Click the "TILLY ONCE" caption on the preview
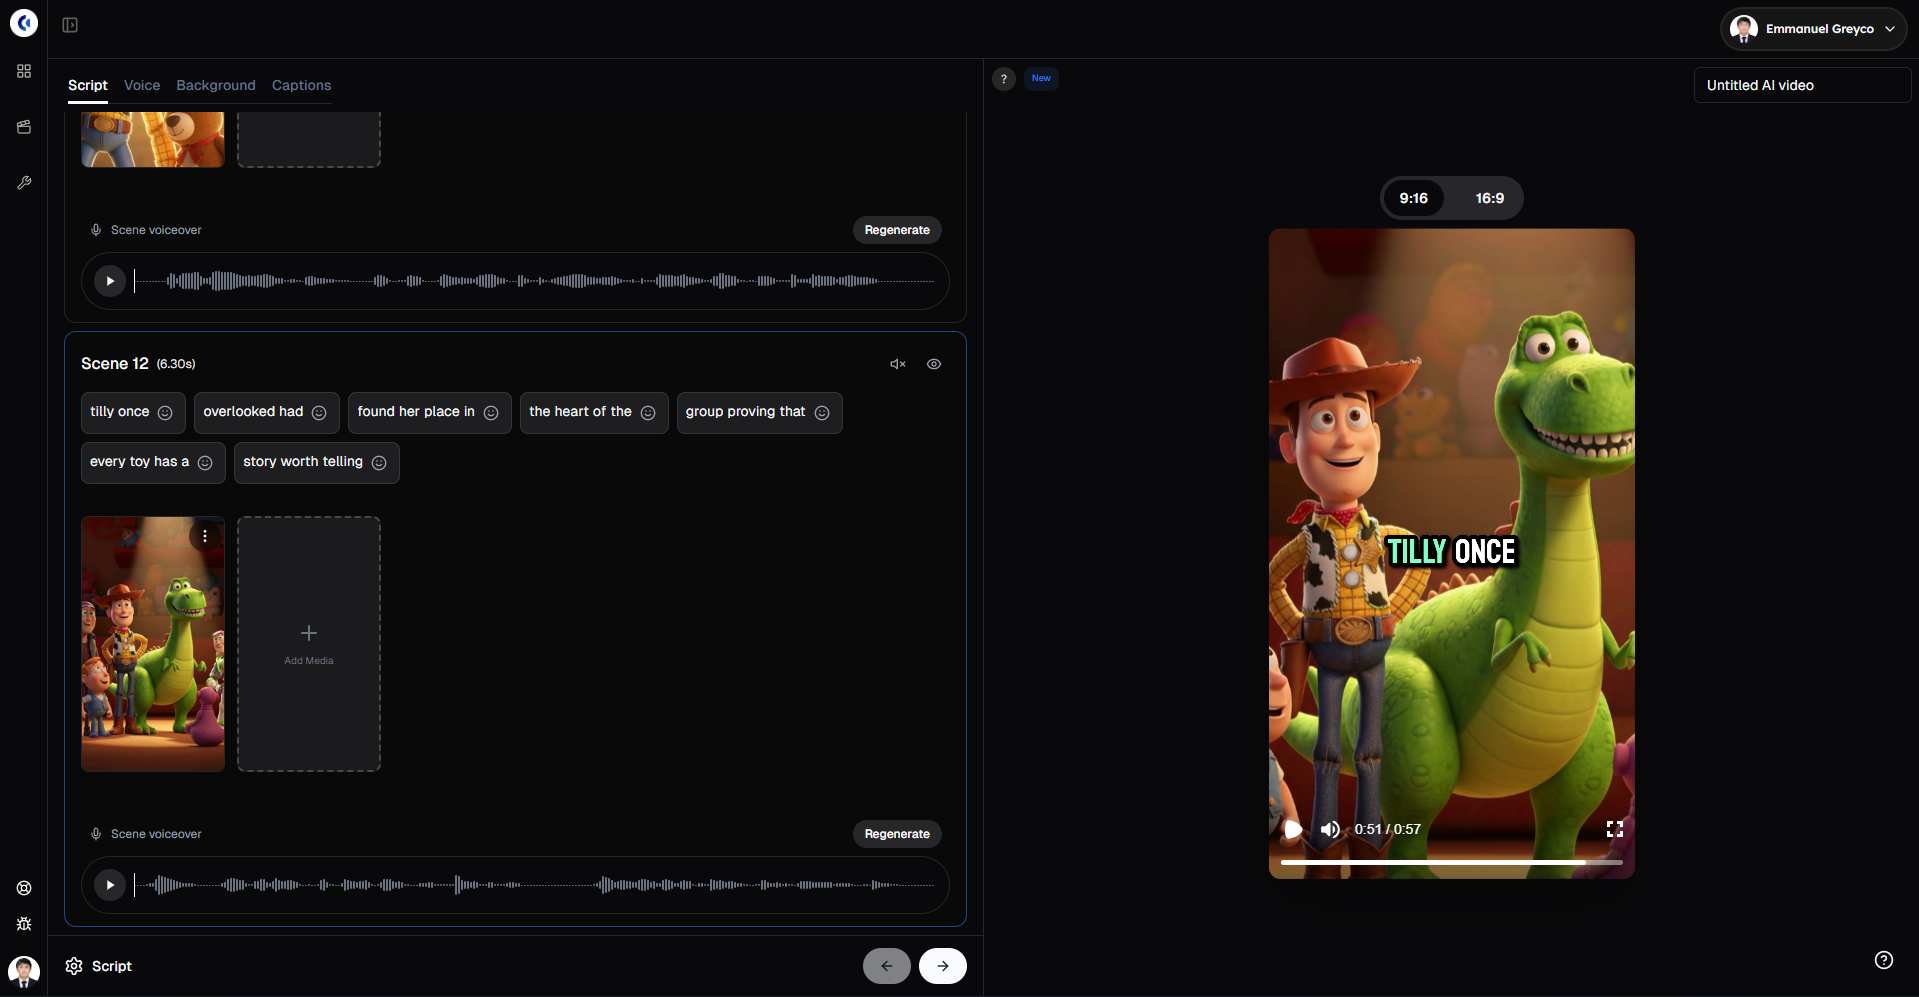The image size is (1919, 997). pos(1451,552)
